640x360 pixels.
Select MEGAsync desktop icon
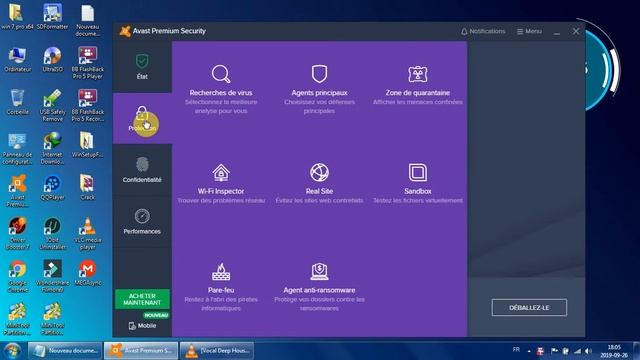point(87,273)
